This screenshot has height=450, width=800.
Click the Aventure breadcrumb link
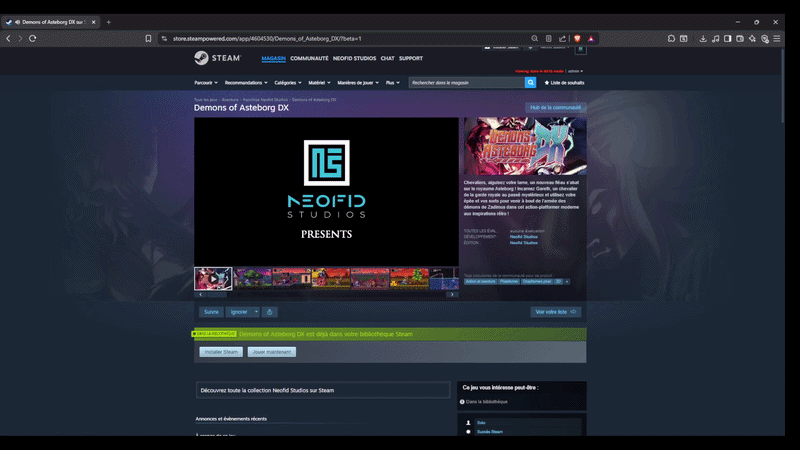click(230, 100)
